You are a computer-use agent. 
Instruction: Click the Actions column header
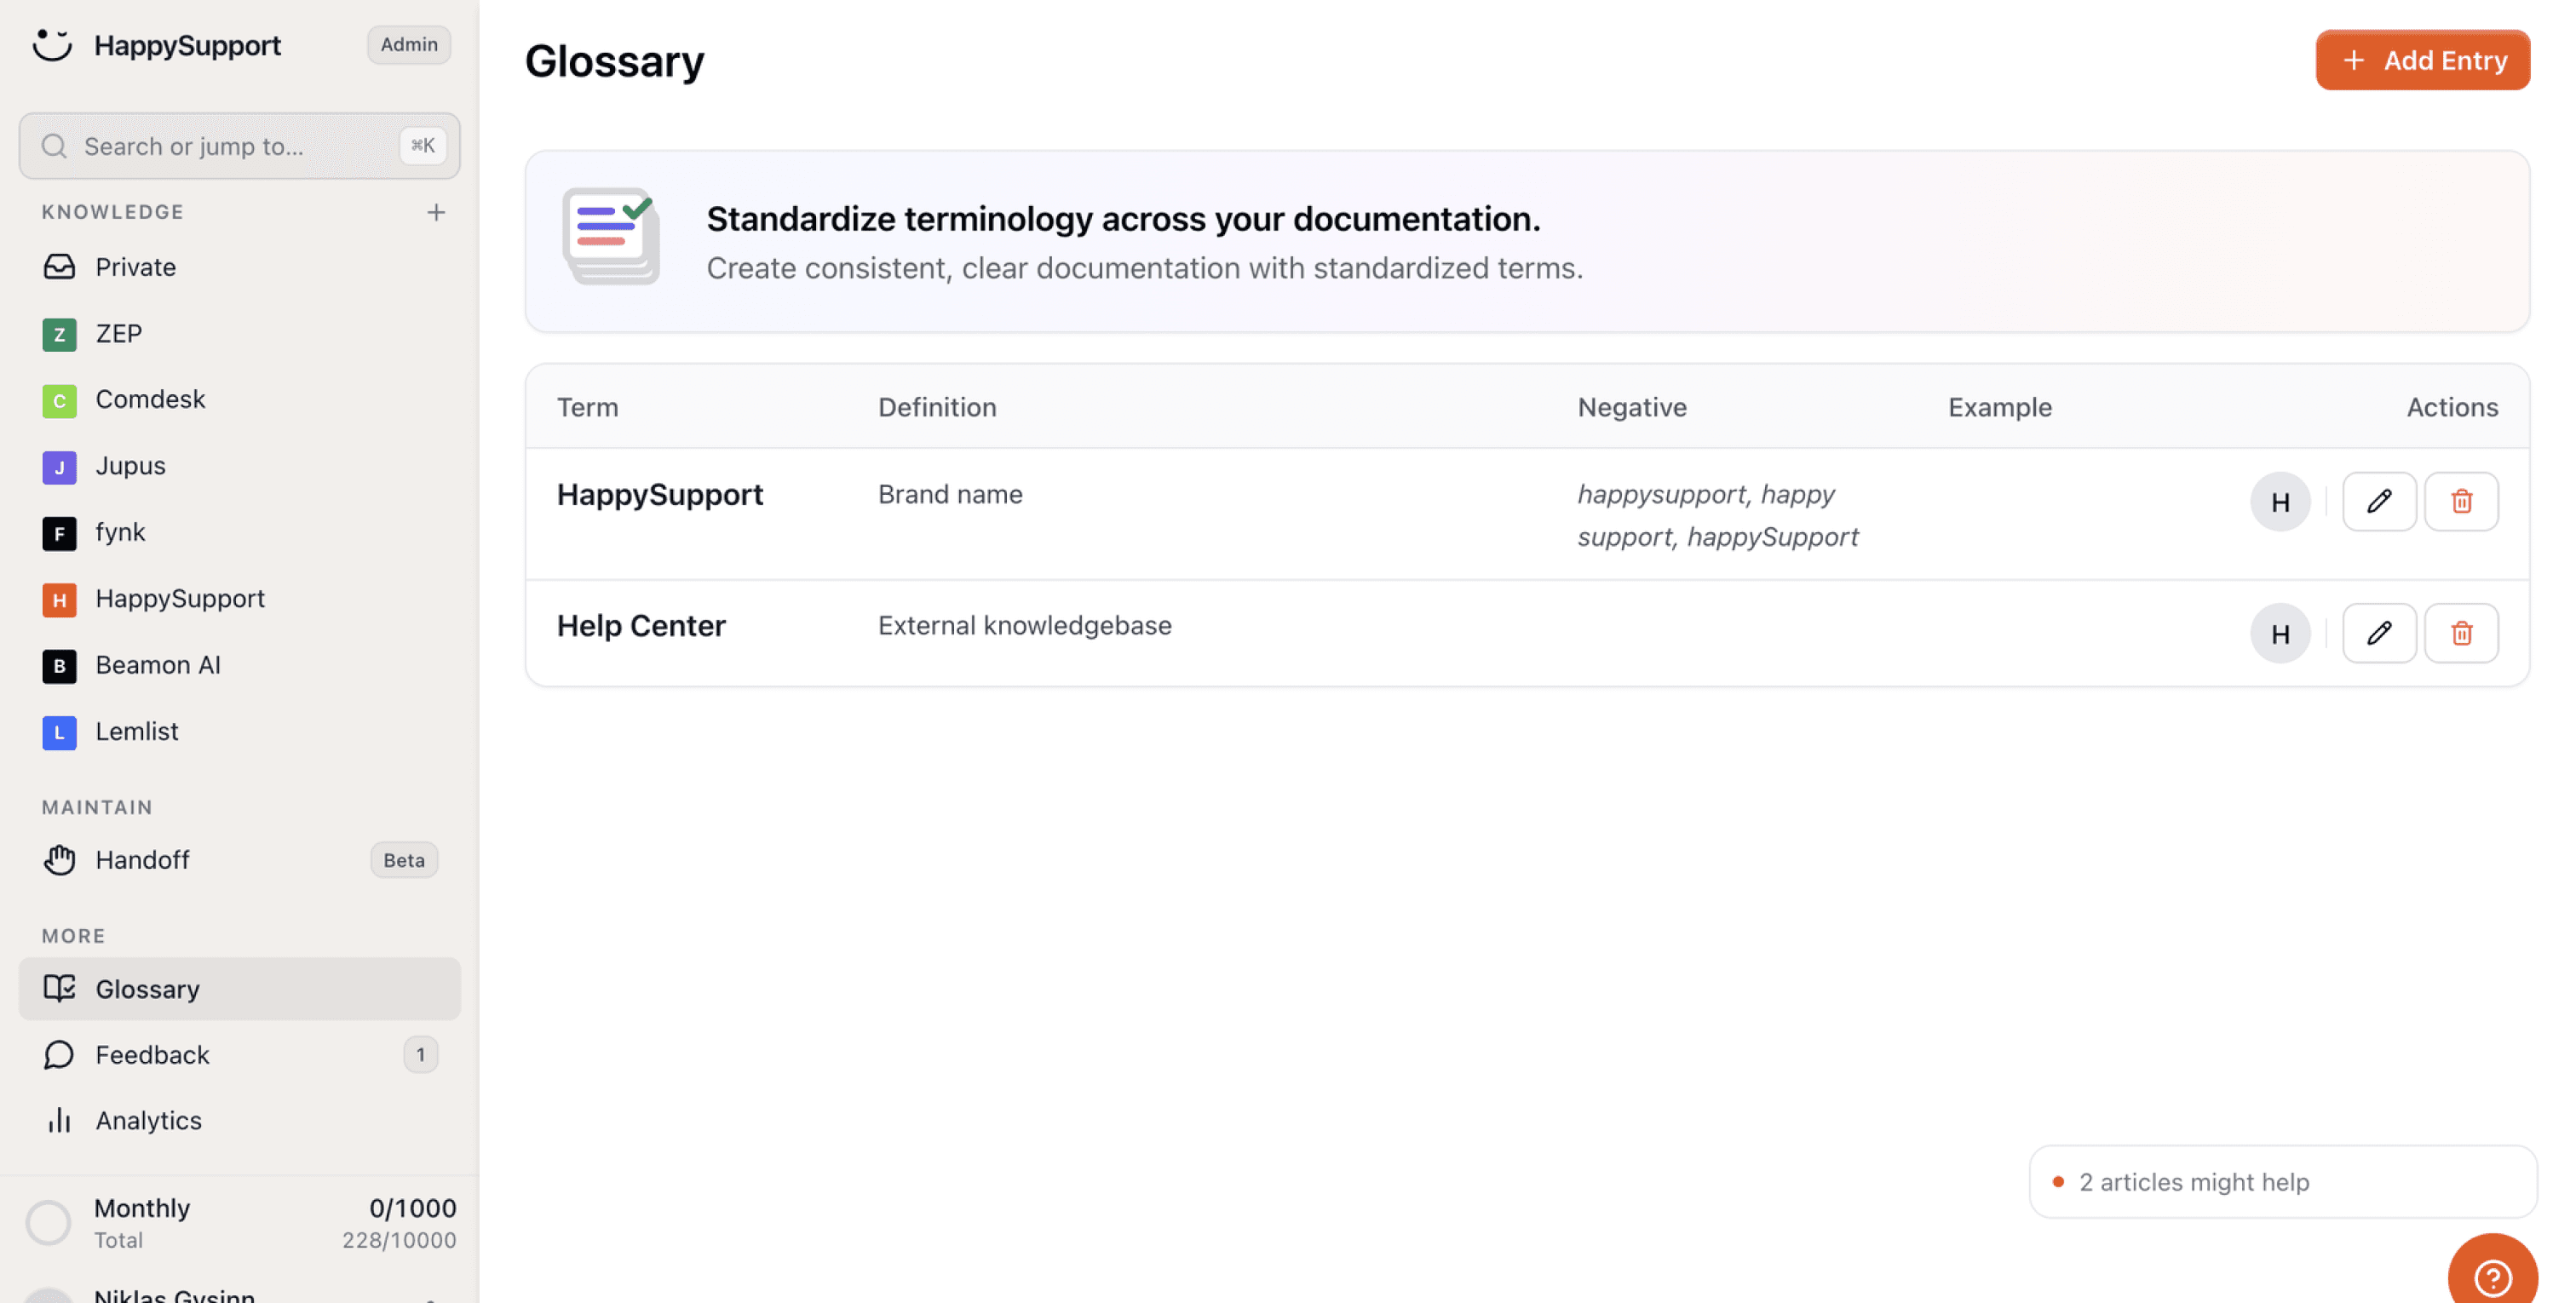[x=2452, y=407]
